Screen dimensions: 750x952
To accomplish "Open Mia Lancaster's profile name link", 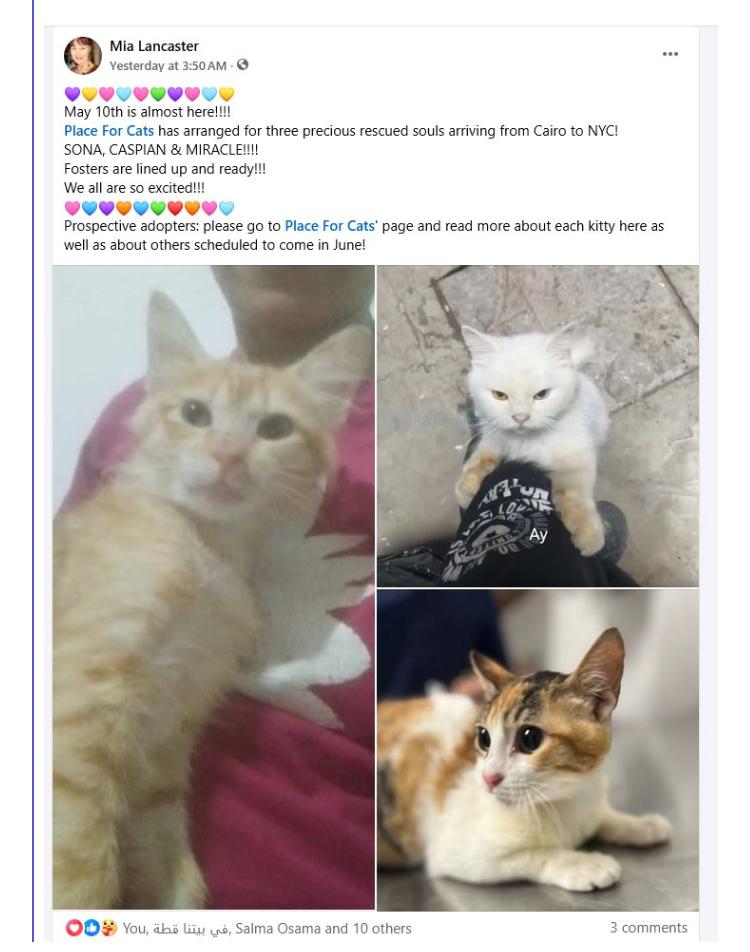I will [154, 46].
